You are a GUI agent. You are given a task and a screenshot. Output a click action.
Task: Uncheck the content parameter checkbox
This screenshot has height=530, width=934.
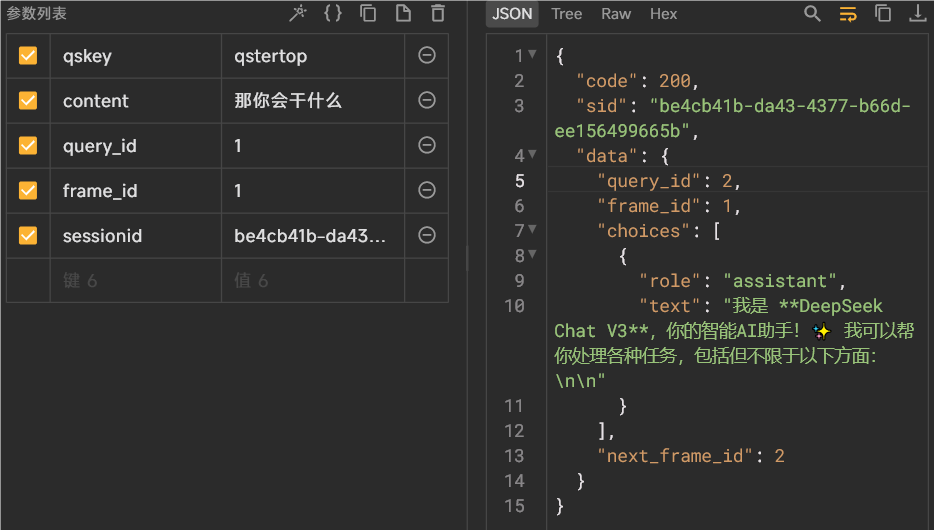point(28,100)
